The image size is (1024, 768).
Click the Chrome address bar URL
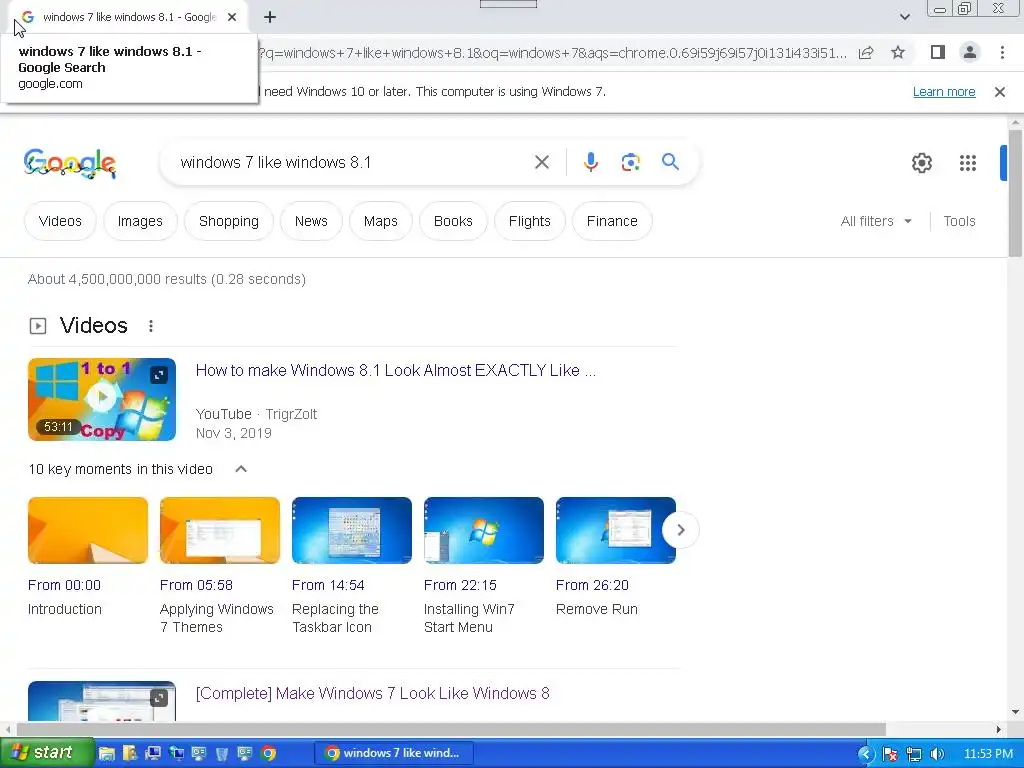(552, 53)
